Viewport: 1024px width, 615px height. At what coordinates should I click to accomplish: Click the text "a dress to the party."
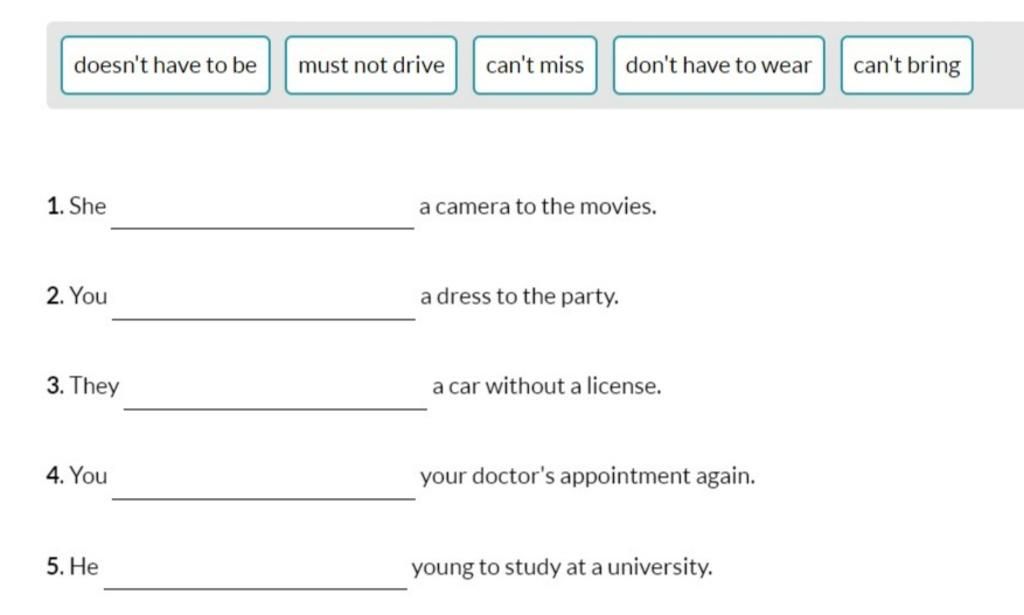(519, 296)
